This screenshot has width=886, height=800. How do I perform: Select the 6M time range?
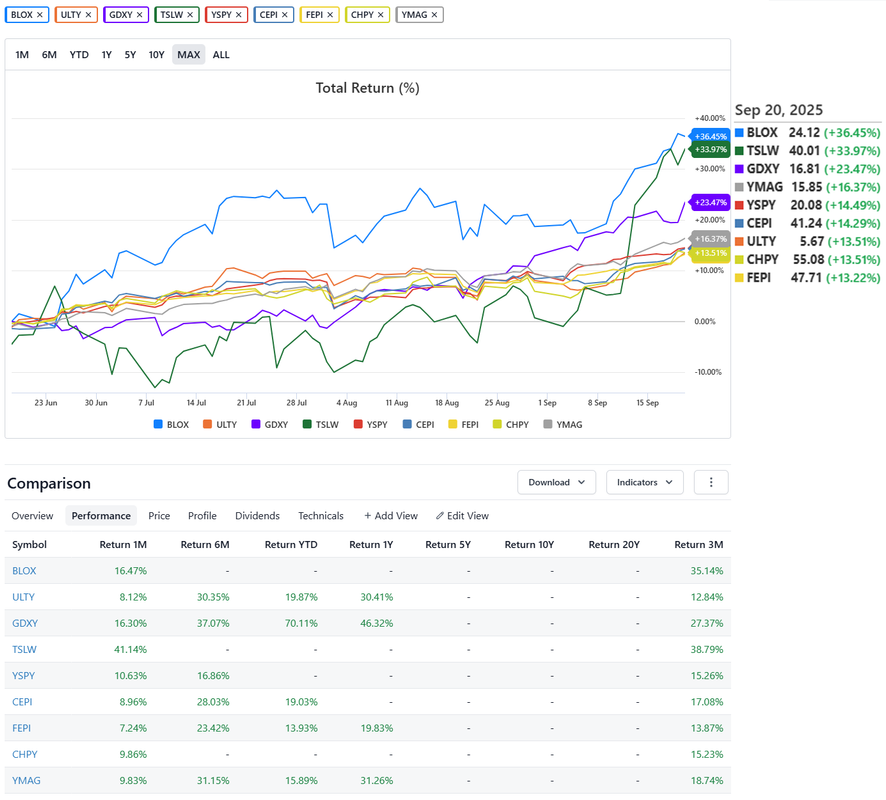49,55
